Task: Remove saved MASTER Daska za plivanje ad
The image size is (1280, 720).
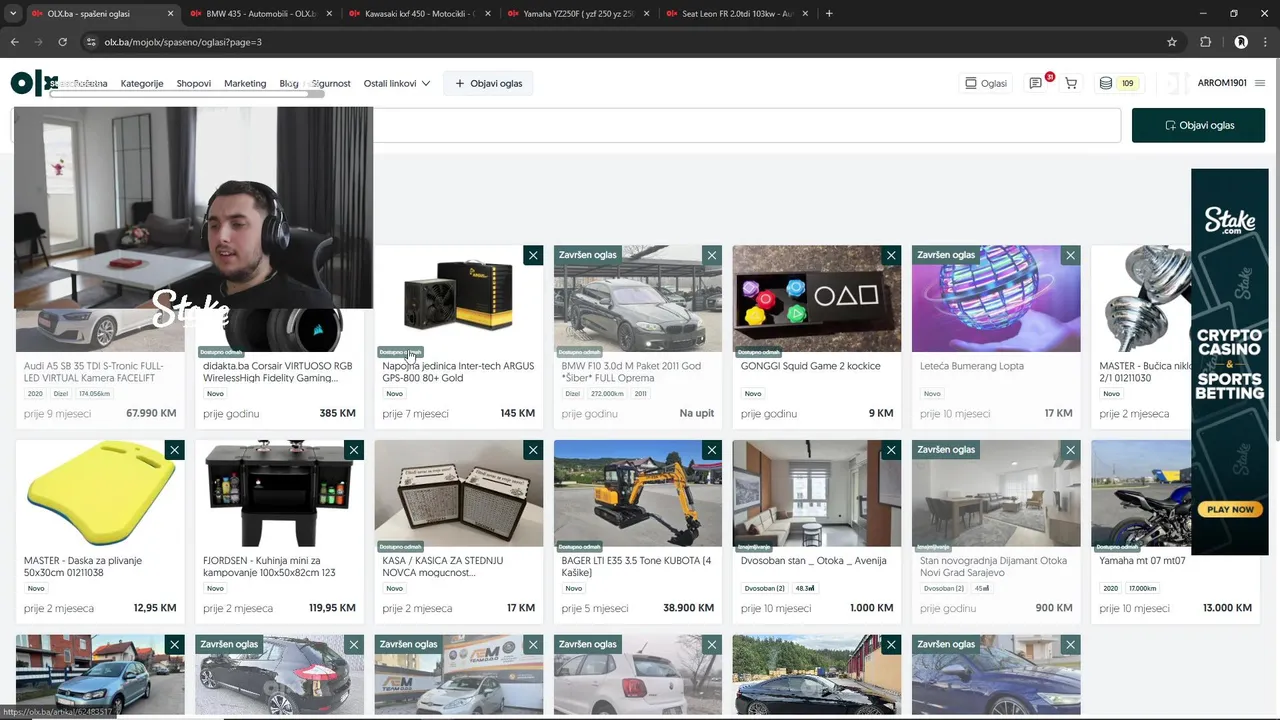Action: pyautogui.click(x=174, y=451)
